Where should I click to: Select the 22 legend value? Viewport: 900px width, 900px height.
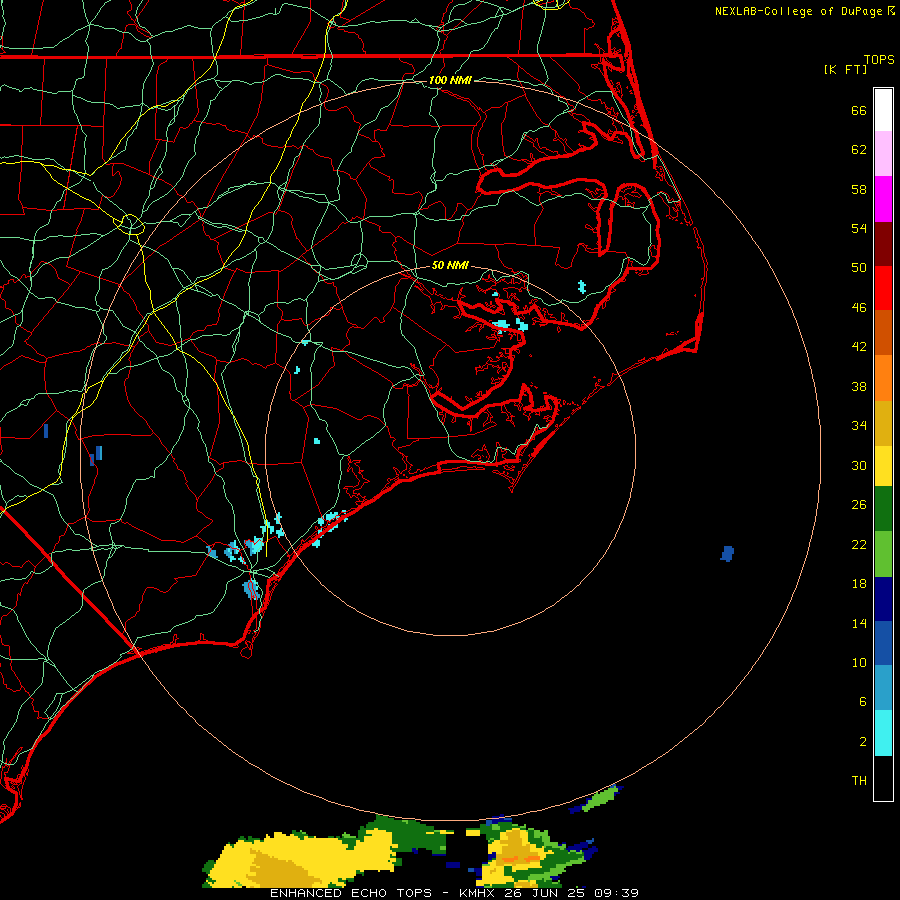pyautogui.click(x=859, y=544)
